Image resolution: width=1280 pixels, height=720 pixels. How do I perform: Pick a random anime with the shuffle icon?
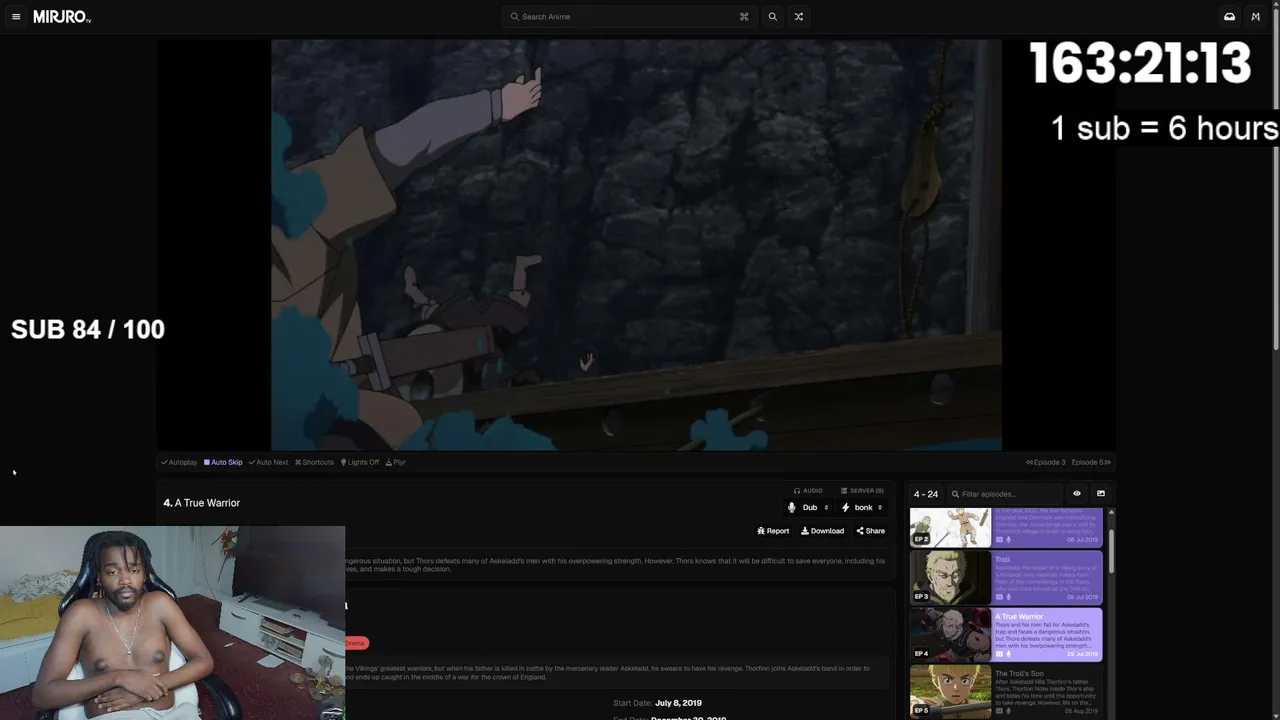point(798,17)
